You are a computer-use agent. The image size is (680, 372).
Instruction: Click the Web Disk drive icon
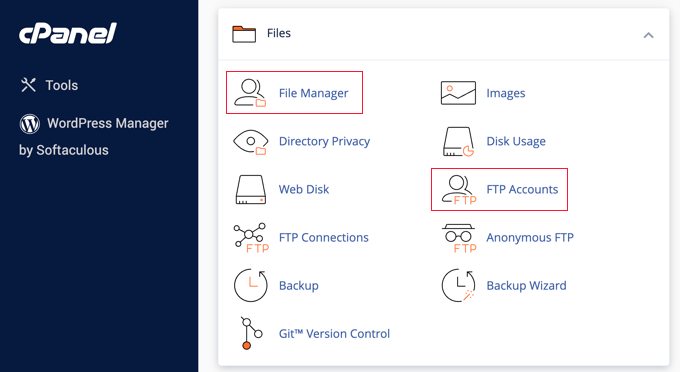point(251,189)
